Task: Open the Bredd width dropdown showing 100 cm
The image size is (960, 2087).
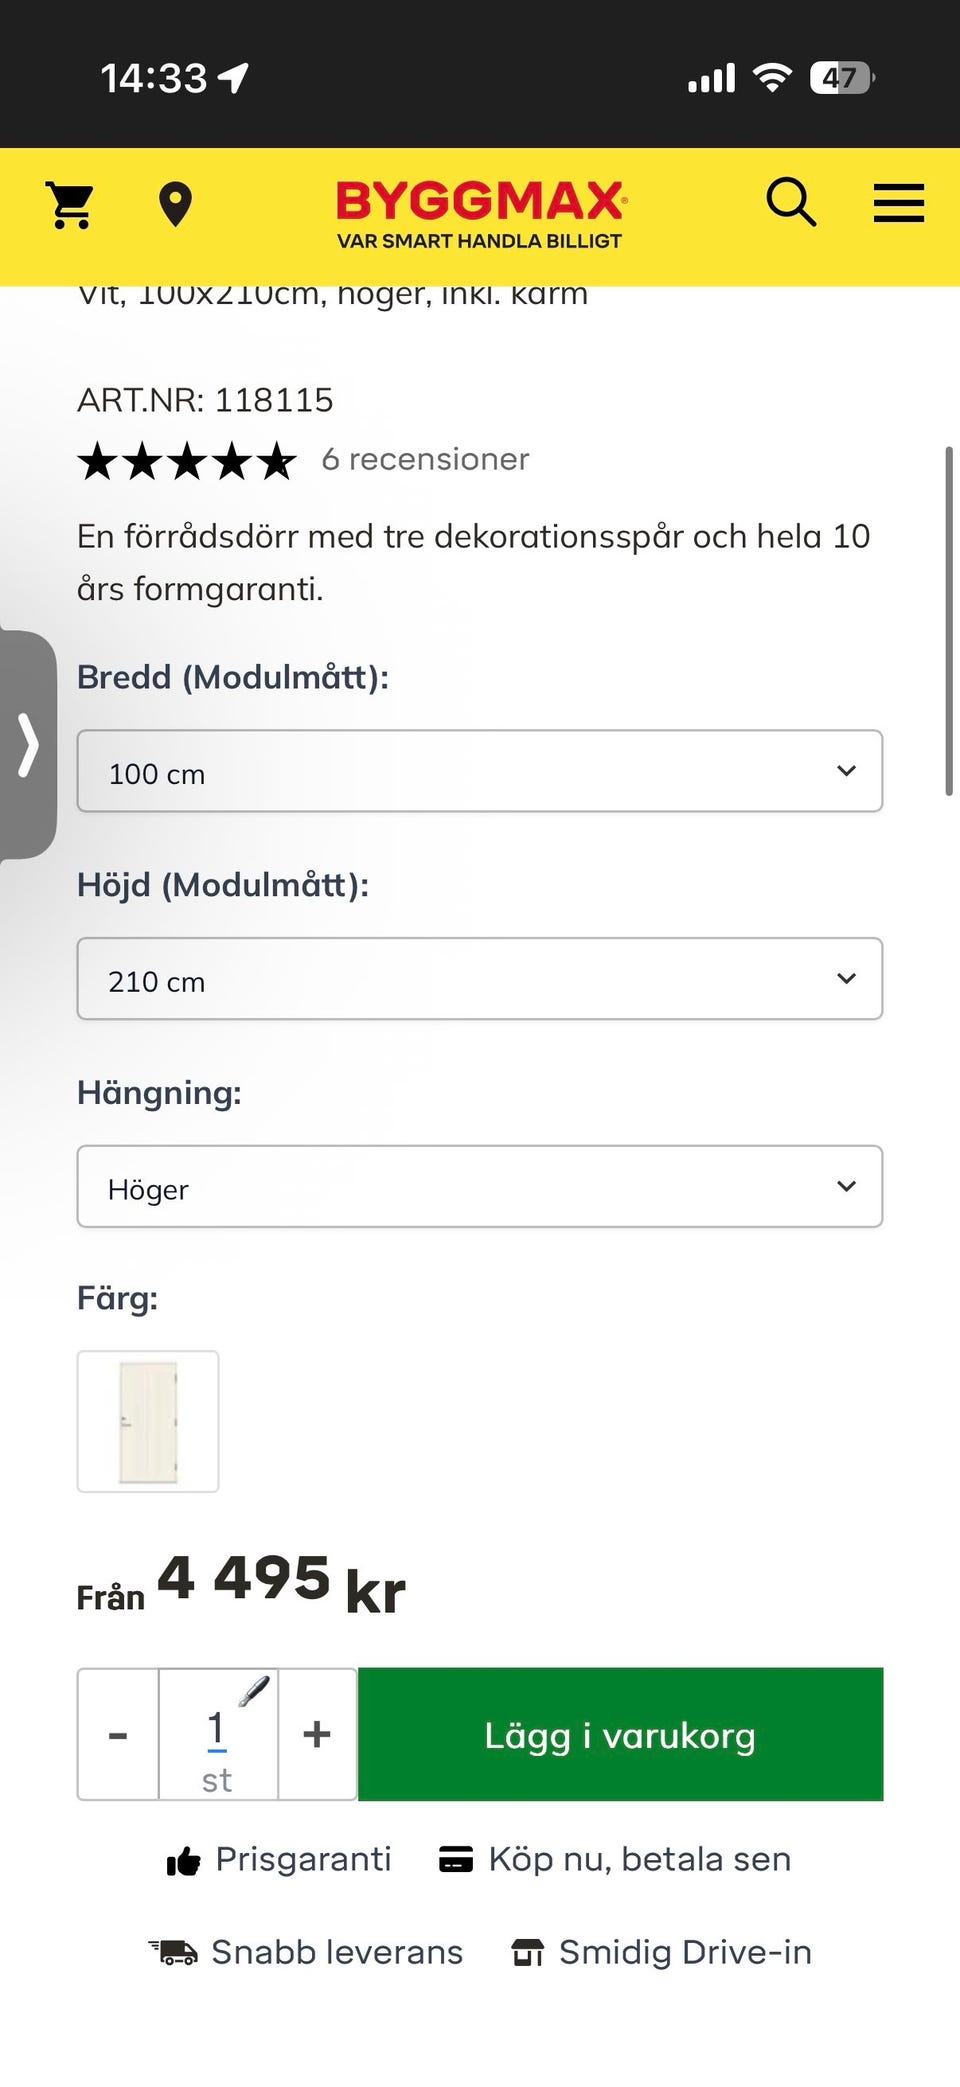Action: pyautogui.click(x=480, y=771)
